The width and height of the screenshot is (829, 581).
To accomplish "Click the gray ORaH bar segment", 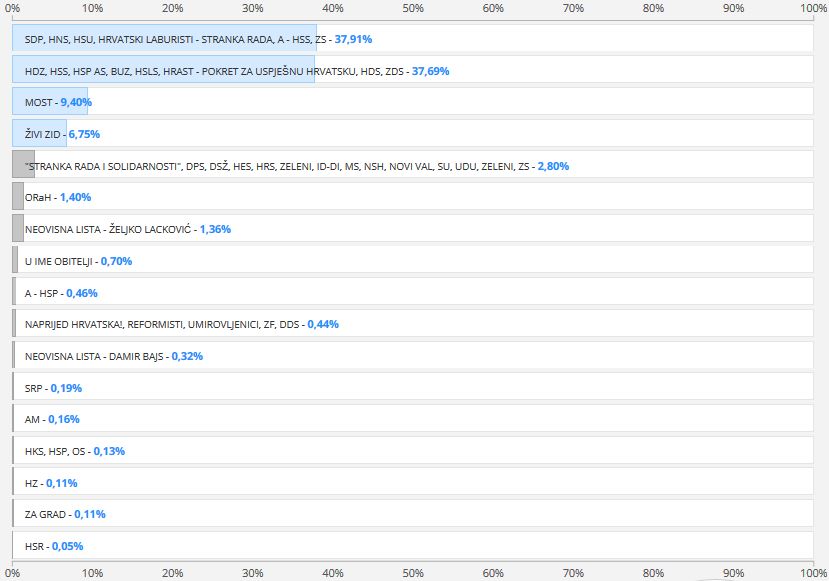I will [x=17, y=197].
